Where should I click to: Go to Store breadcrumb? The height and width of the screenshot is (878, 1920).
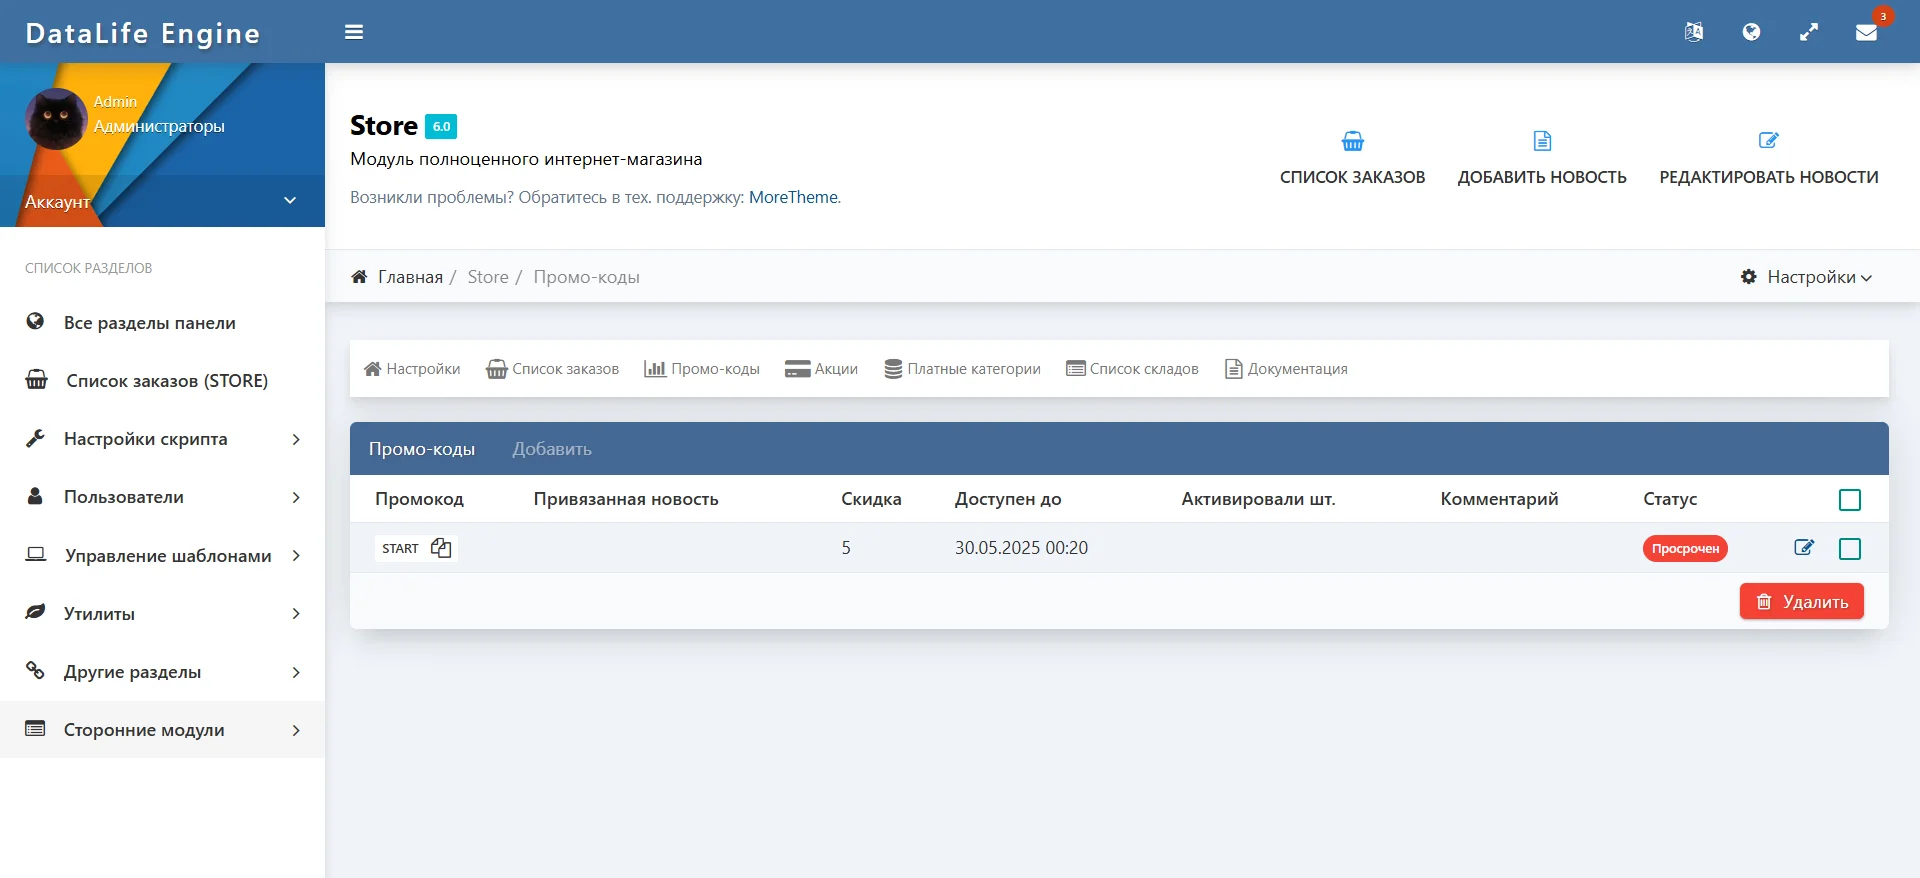(x=488, y=277)
